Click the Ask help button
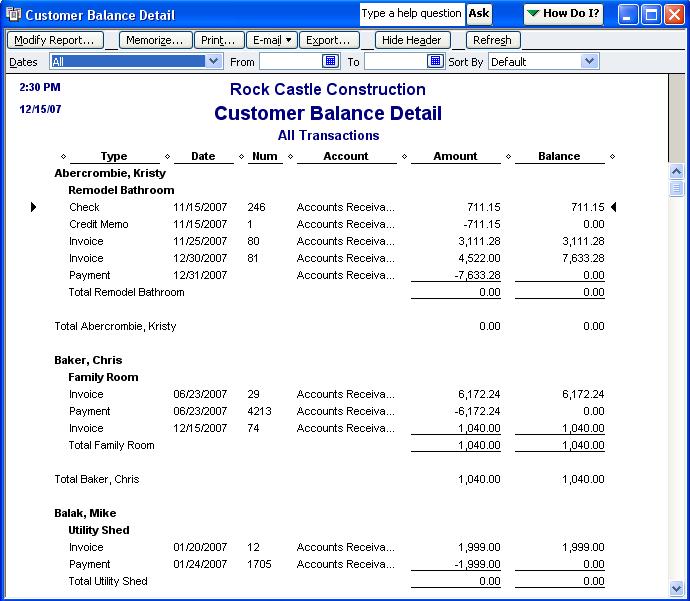The width and height of the screenshot is (690, 601). point(479,14)
